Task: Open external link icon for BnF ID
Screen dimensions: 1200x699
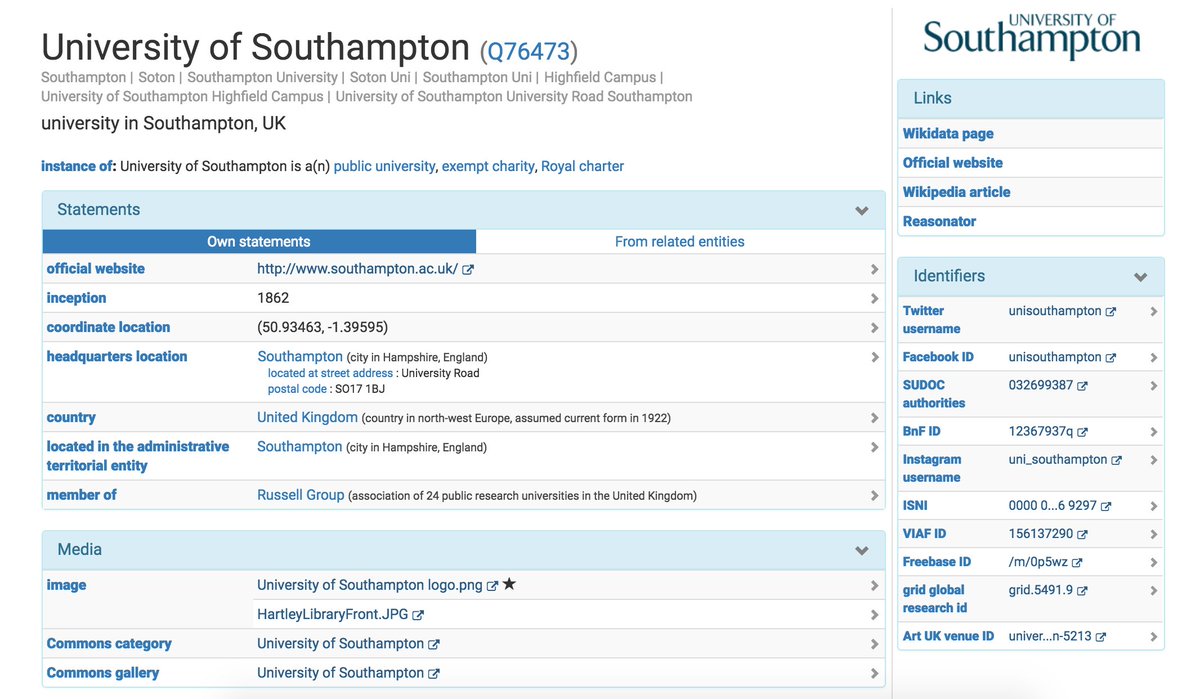Action: 1082,432
